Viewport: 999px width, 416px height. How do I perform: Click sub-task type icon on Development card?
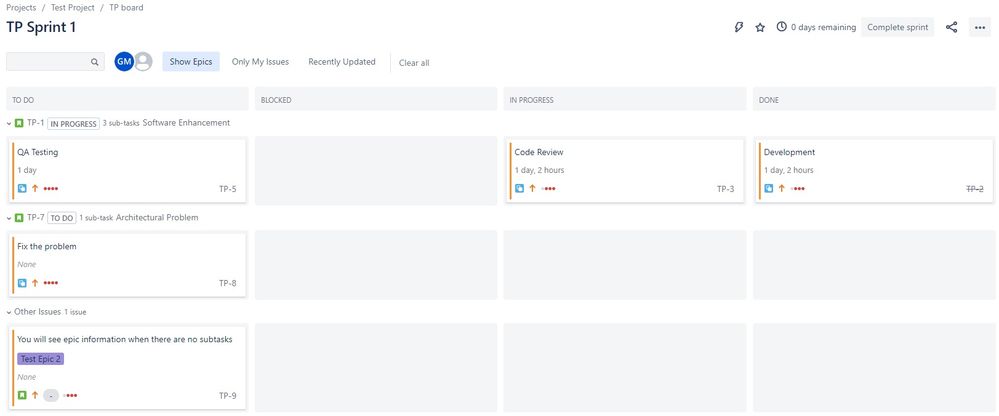click(769, 189)
